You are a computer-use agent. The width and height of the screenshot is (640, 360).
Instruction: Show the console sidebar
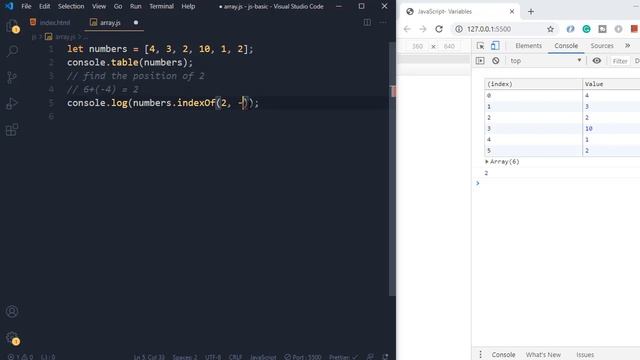point(480,61)
